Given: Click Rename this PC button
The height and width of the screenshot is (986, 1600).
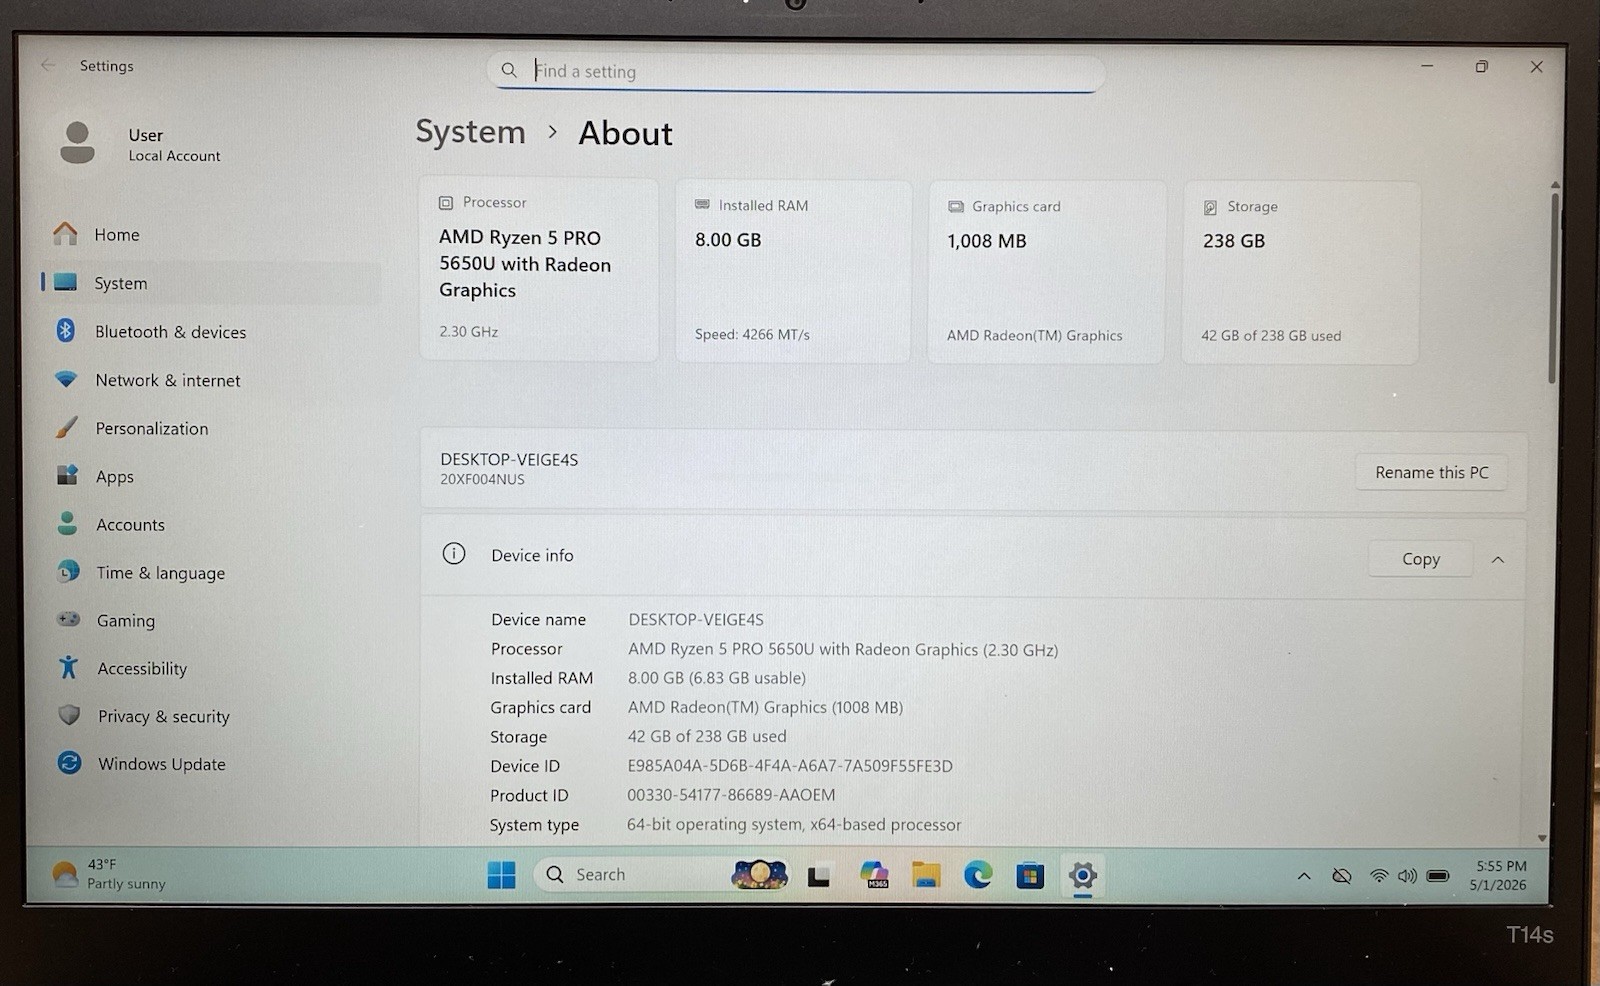Looking at the screenshot, I should [x=1431, y=472].
